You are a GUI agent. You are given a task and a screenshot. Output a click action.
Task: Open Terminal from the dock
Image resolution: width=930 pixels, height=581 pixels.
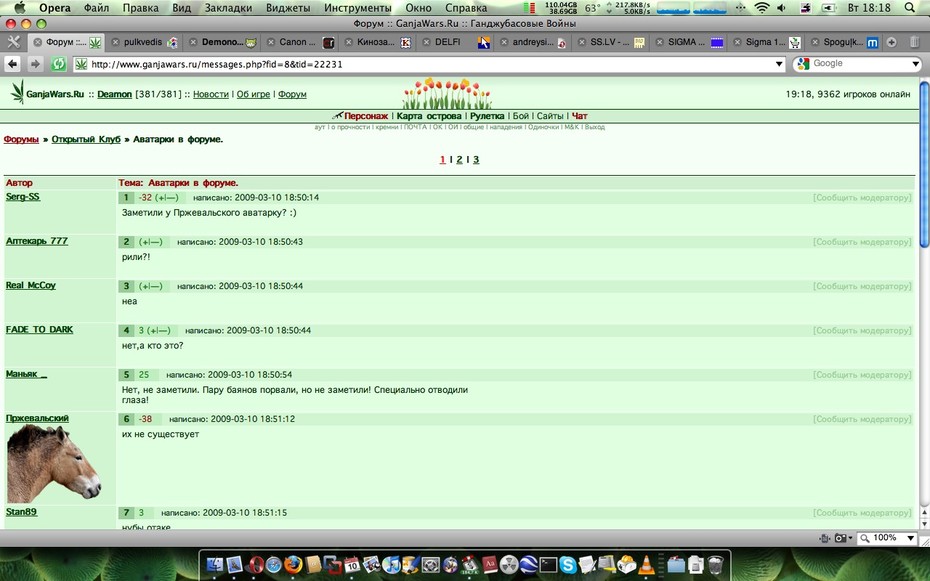[548, 564]
